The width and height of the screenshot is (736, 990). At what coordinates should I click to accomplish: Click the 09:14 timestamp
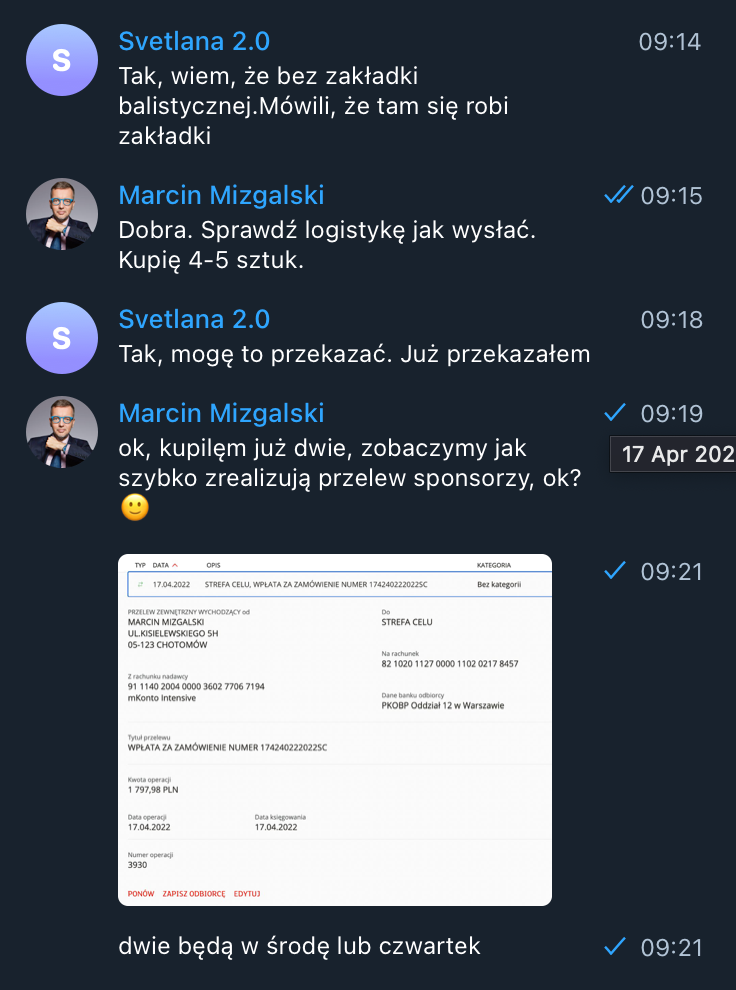pyautogui.click(x=670, y=42)
